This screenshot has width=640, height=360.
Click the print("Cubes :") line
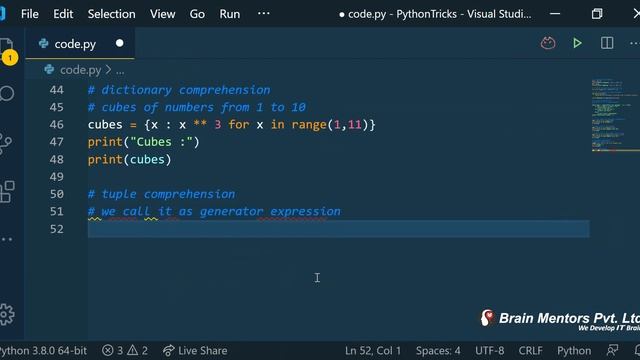point(144,142)
